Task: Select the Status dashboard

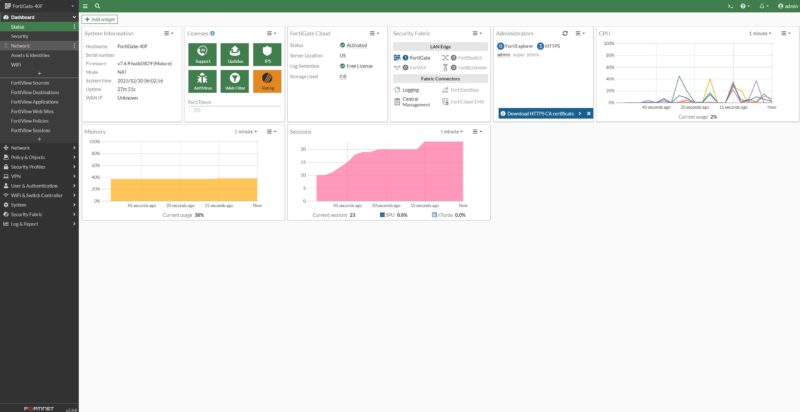Action: 39,27
